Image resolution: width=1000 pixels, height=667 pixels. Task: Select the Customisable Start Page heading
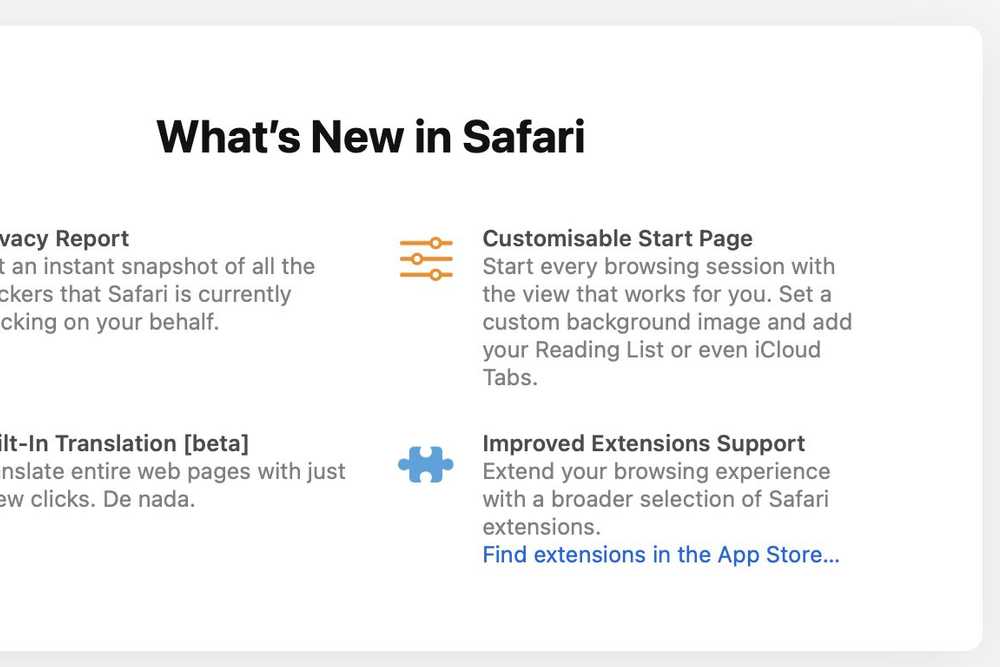pyautogui.click(x=617, y=238)
